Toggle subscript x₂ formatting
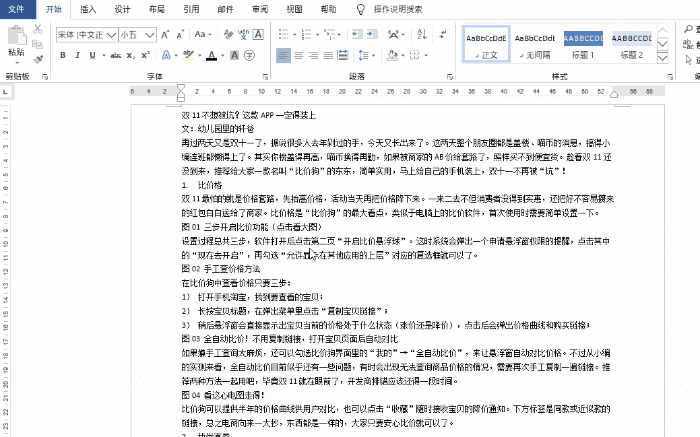The image size is (700, 437). click(130, 55)
